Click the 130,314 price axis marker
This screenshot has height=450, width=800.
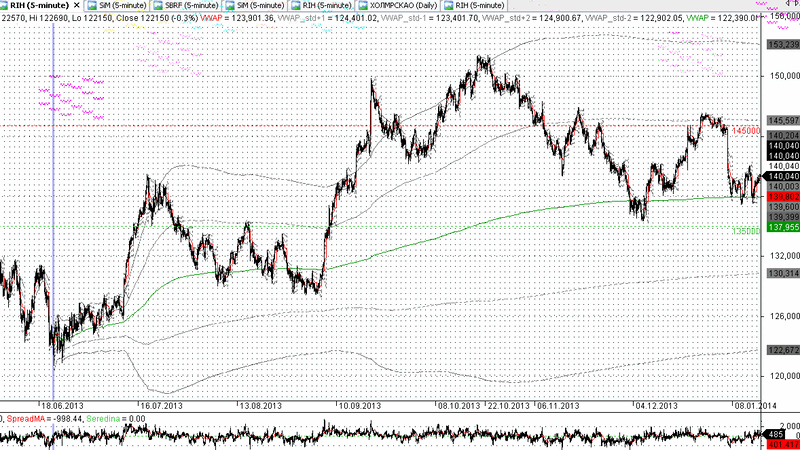pos(783,273)
